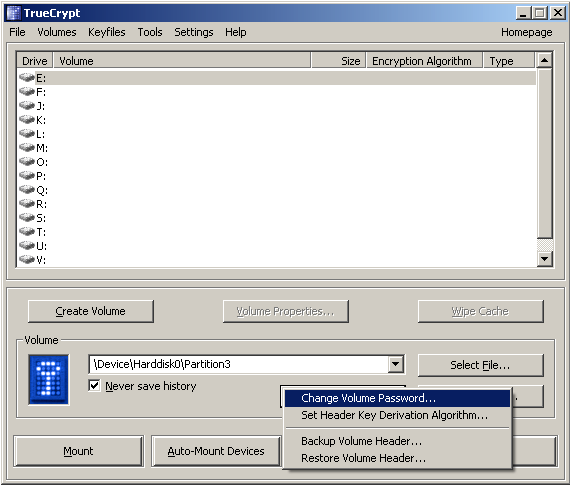
Task: Select the K: drive icon
Action: coord(27,119)
